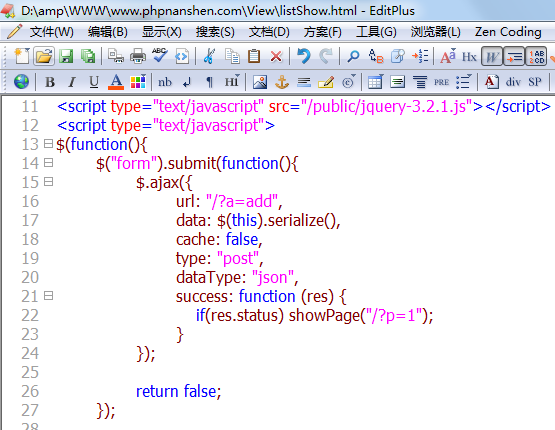Open the Replace tool icon
555x430 pixels.
pyautogui.click(x=376, y=56)
